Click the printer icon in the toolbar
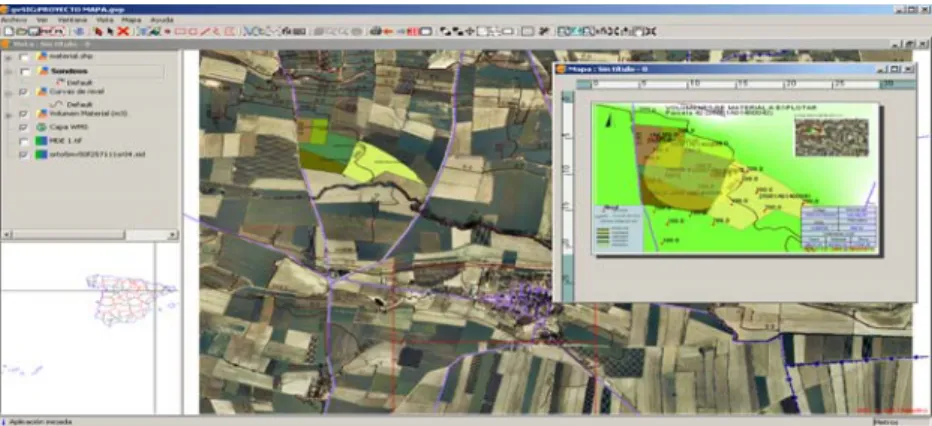Viewport: 932px width, 426px height. (x=376, y=31)
